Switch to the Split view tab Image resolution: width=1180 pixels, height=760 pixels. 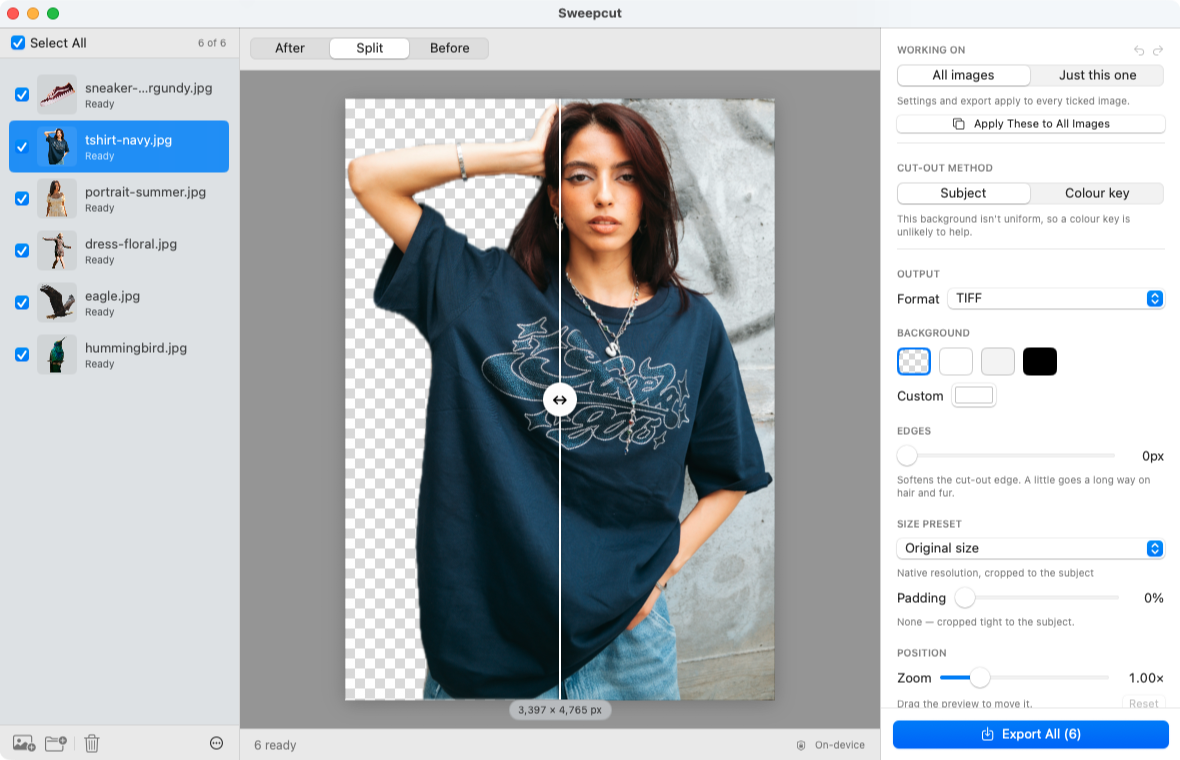[x=370, y=48]
